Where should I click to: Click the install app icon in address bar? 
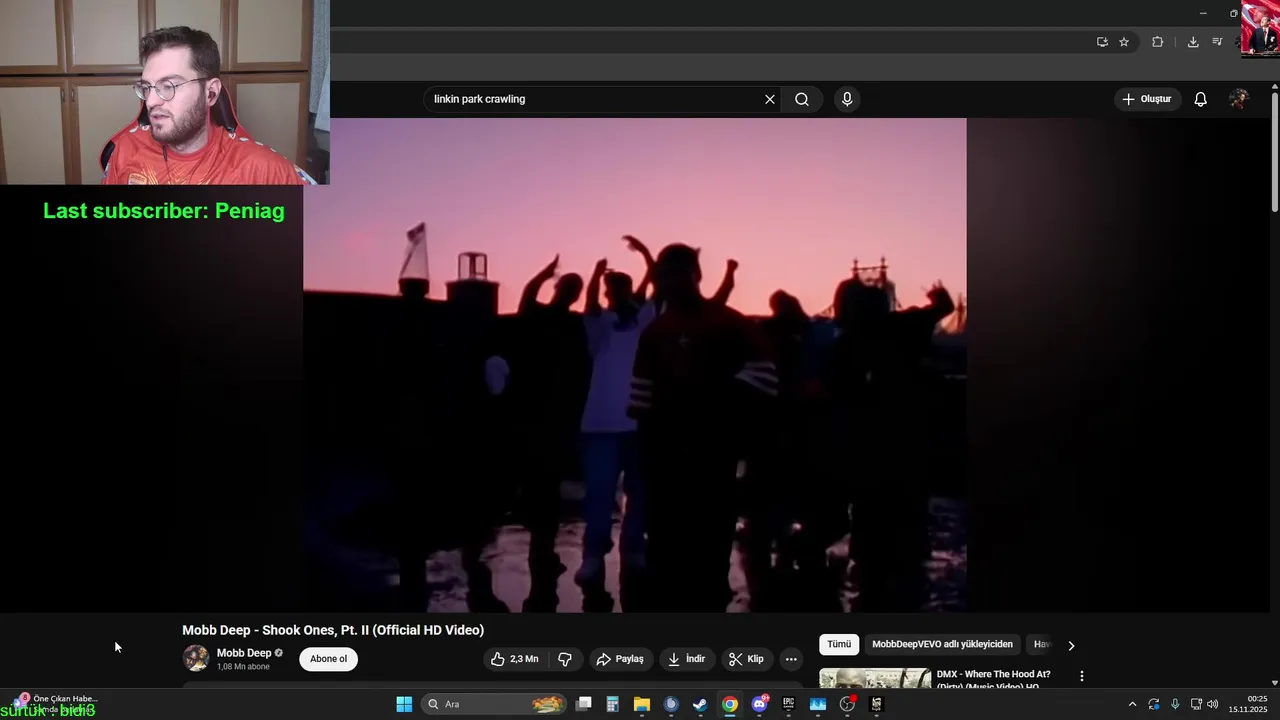pyautogui.click(x=1102, y=42)
